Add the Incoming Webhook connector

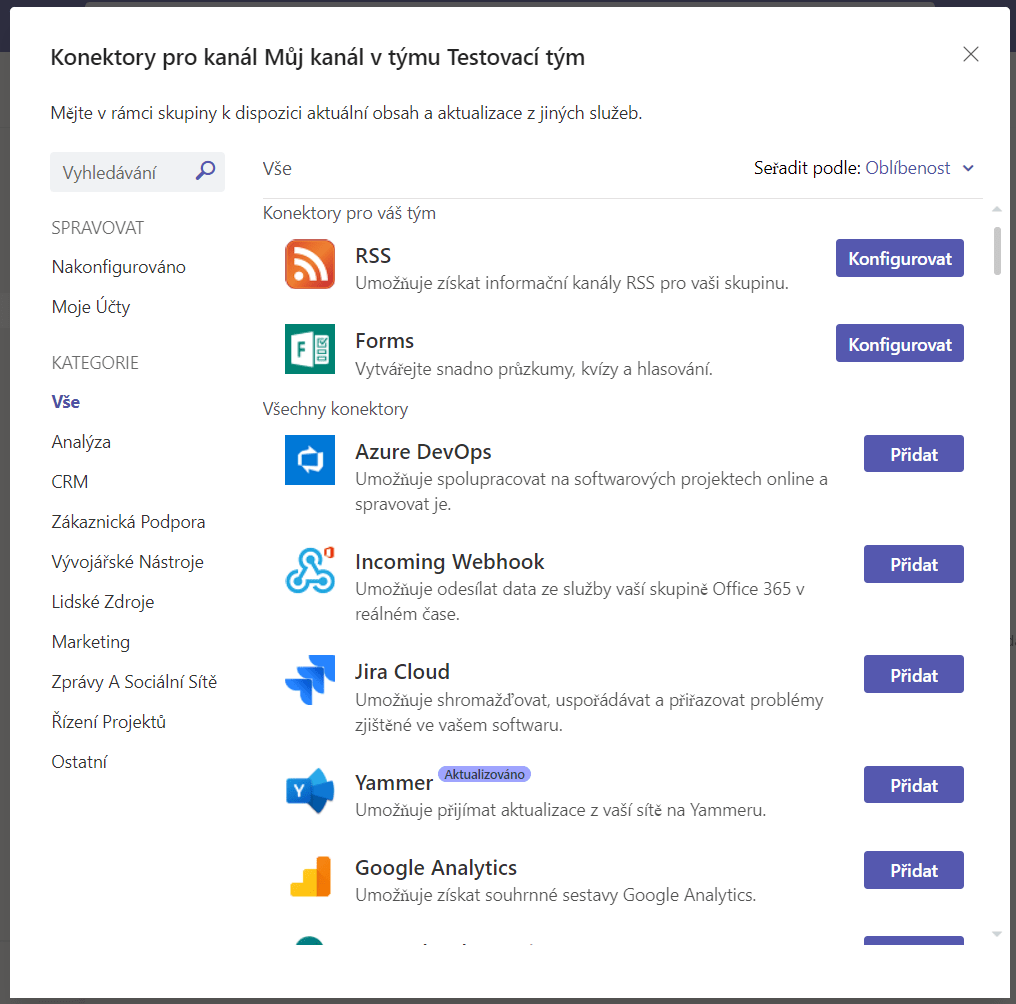tap(913, 564)
